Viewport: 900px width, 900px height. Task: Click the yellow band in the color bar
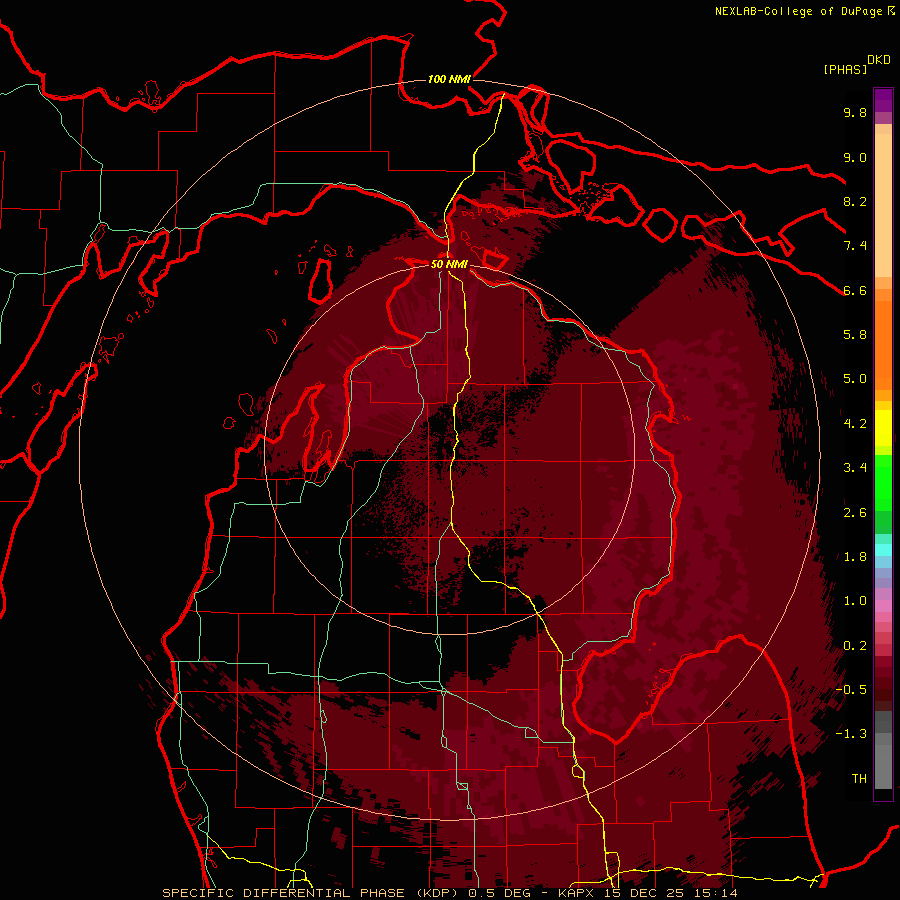point(883,428)
